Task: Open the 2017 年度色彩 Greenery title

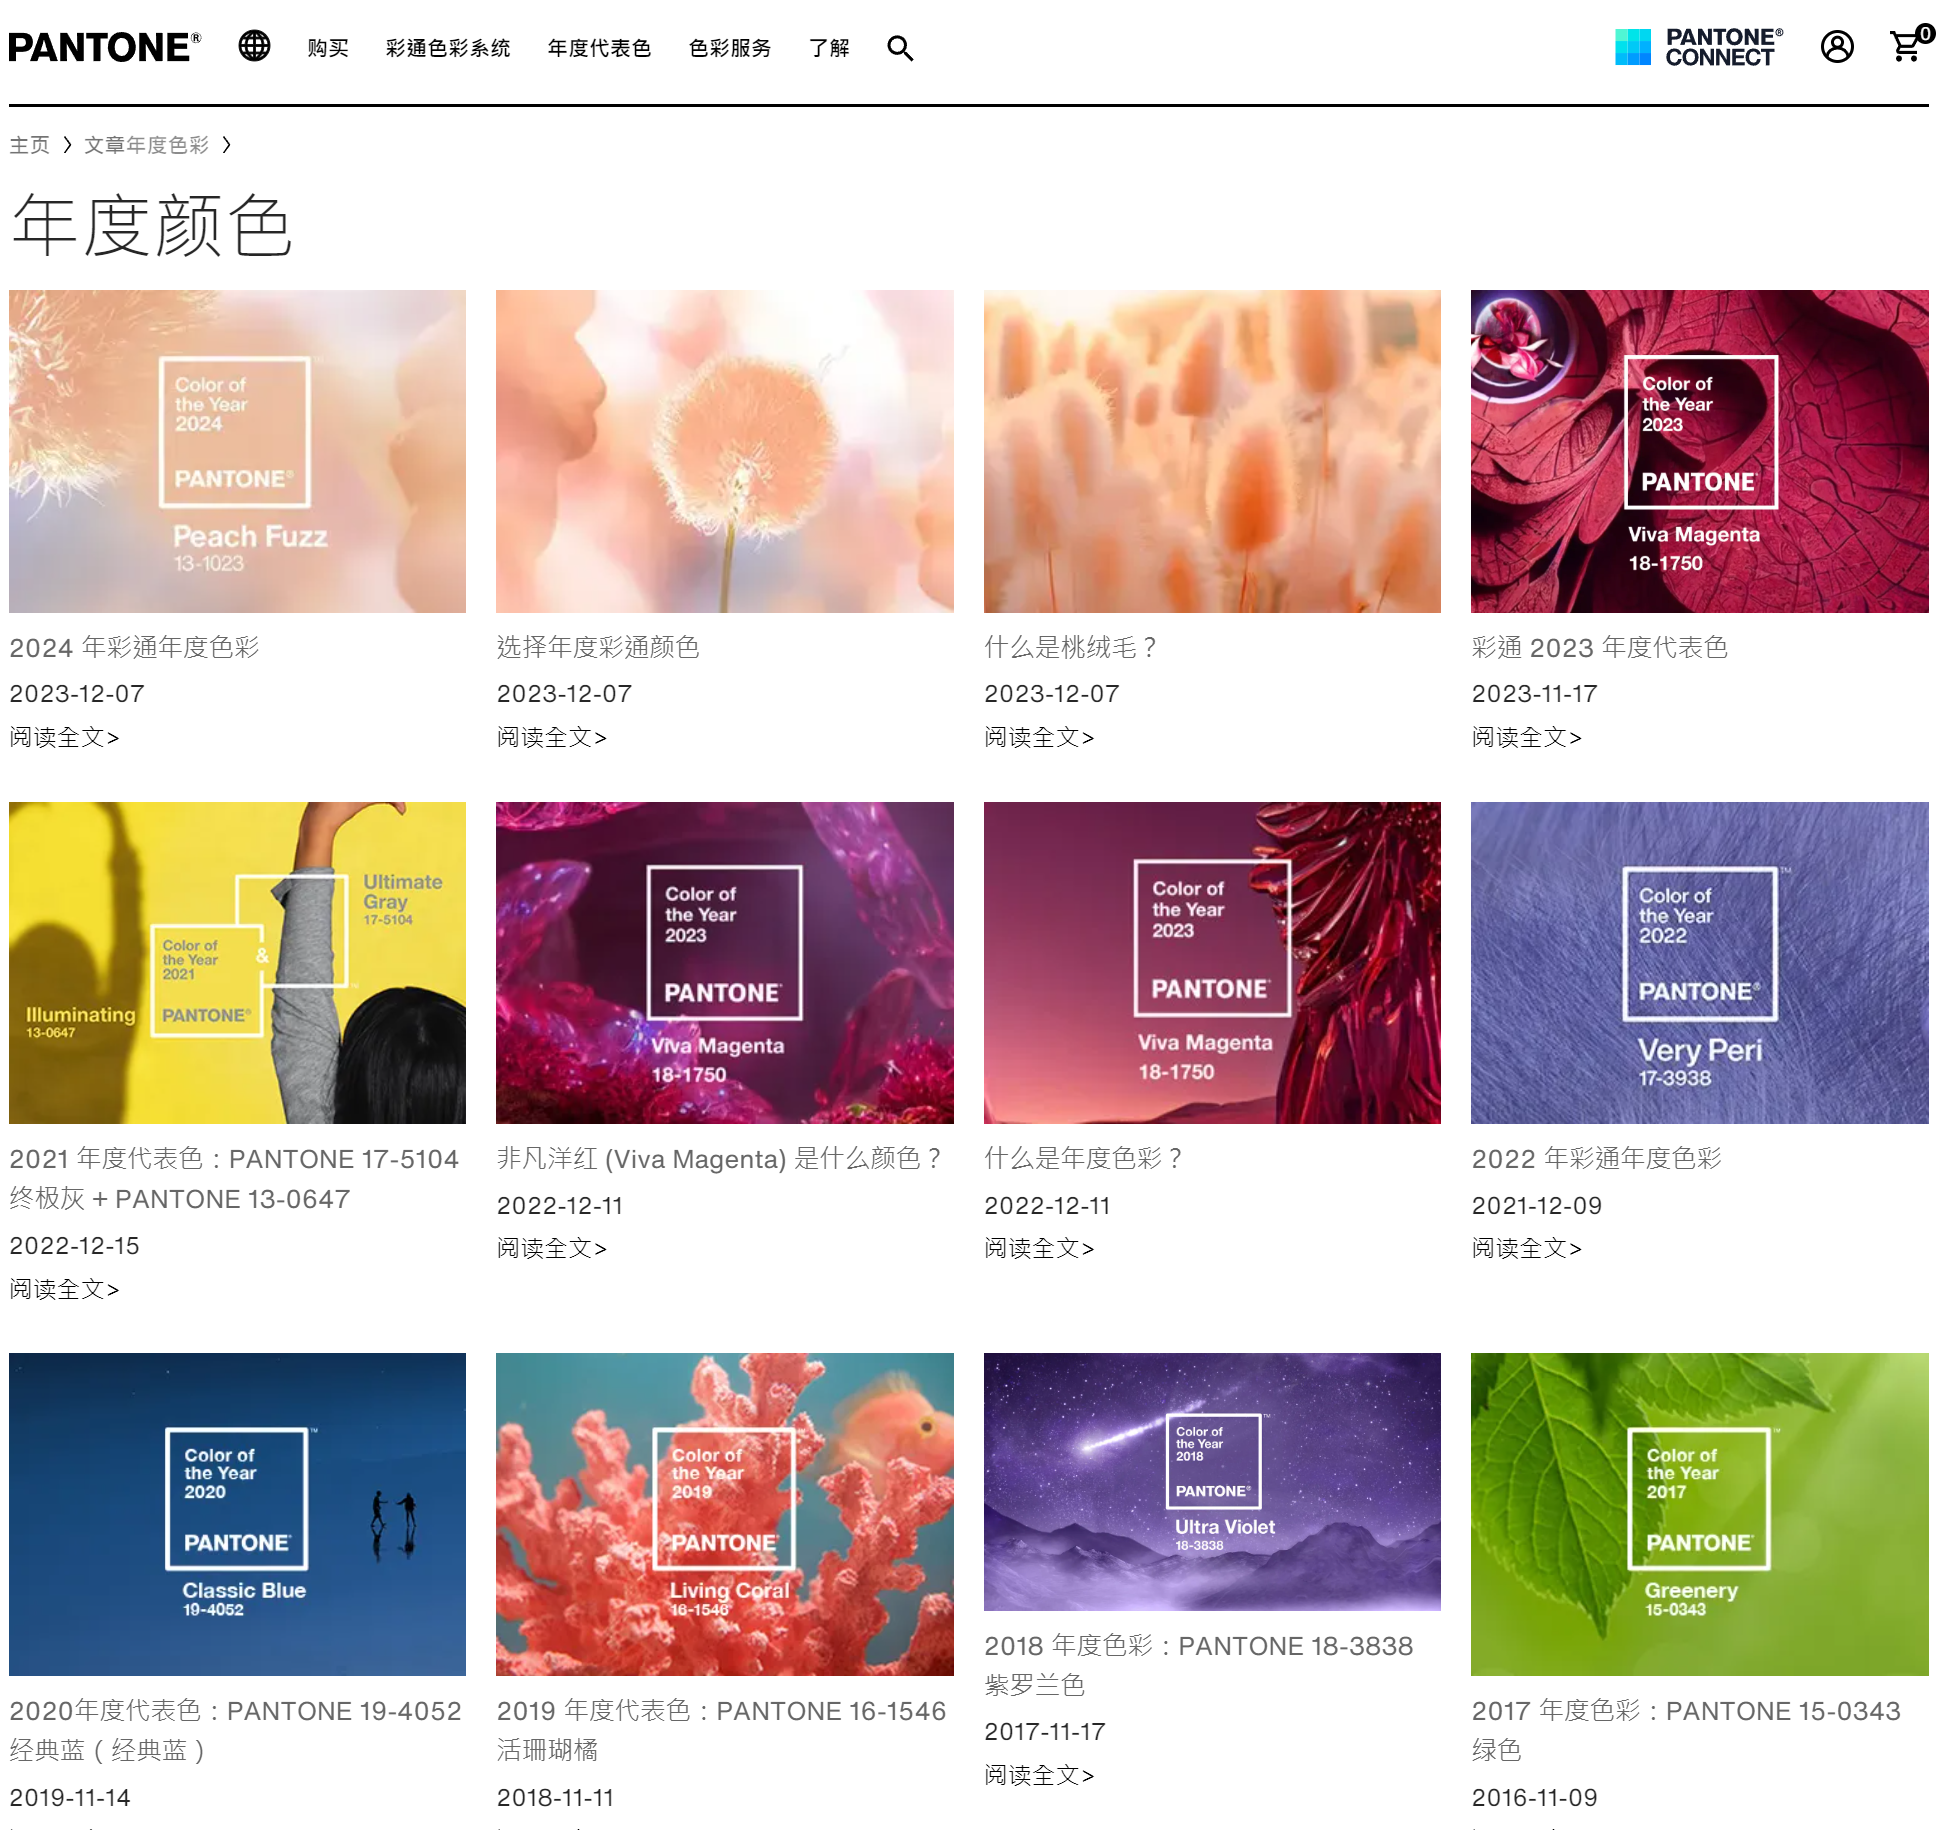Action: click(1686, 1731)
